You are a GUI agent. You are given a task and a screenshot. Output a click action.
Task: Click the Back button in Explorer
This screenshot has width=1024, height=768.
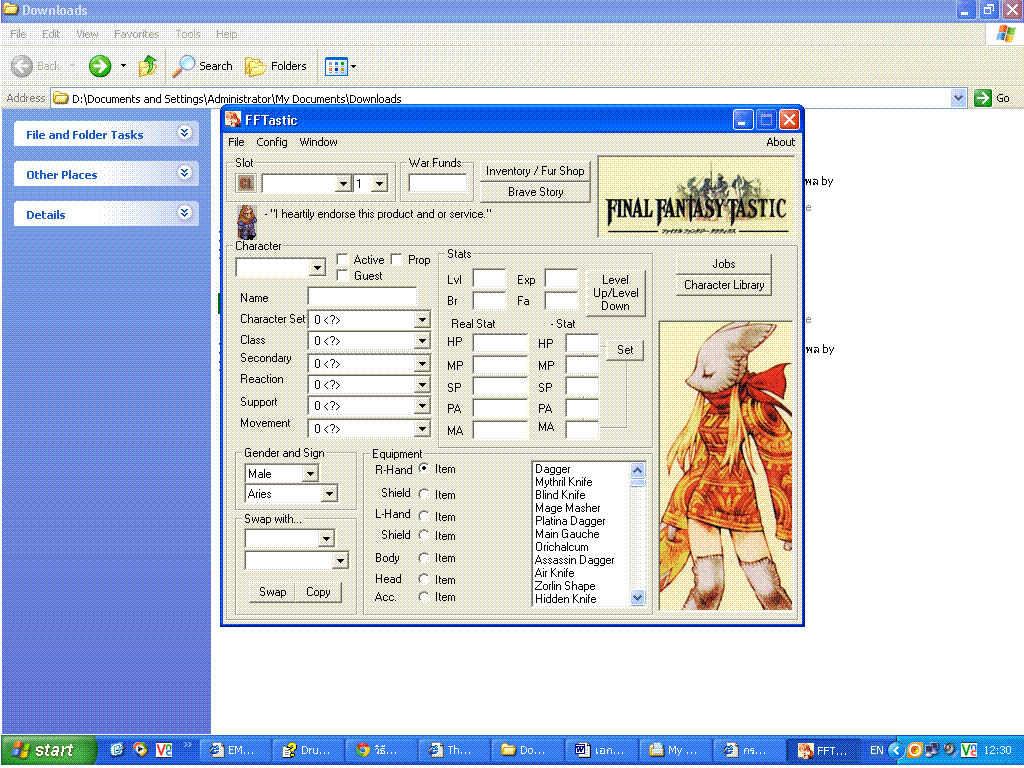point(37,66)
